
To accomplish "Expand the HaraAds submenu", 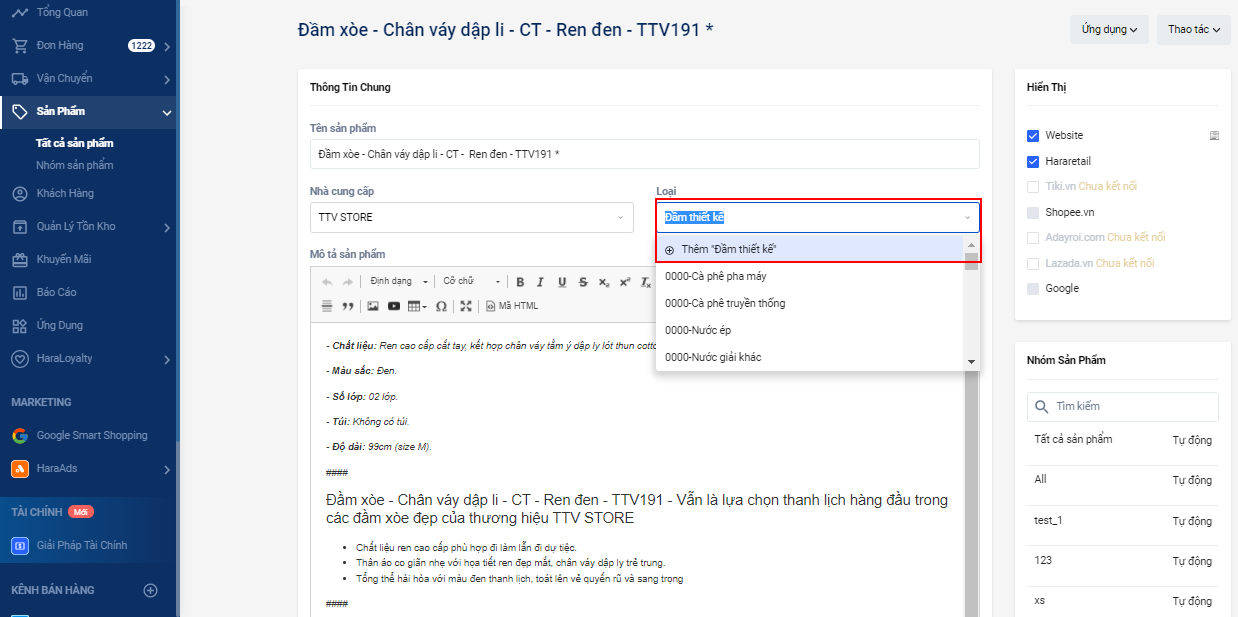I will [x=167, y=469].
